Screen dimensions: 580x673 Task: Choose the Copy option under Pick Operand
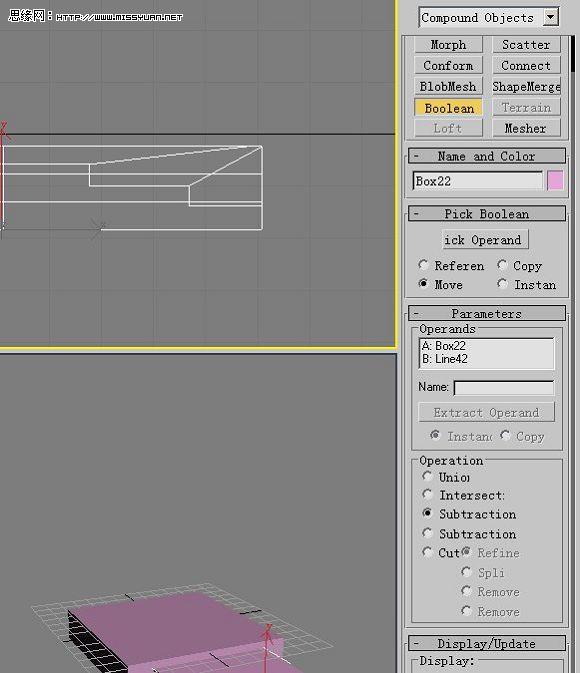coord(520,266)
